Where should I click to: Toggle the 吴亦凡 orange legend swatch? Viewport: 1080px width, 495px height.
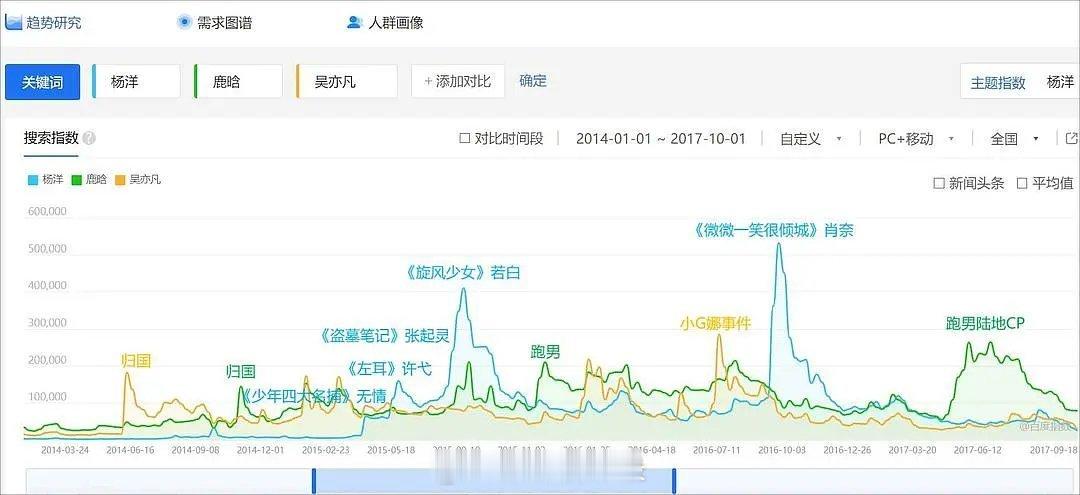pyautogui.click(x=120, y=180)
